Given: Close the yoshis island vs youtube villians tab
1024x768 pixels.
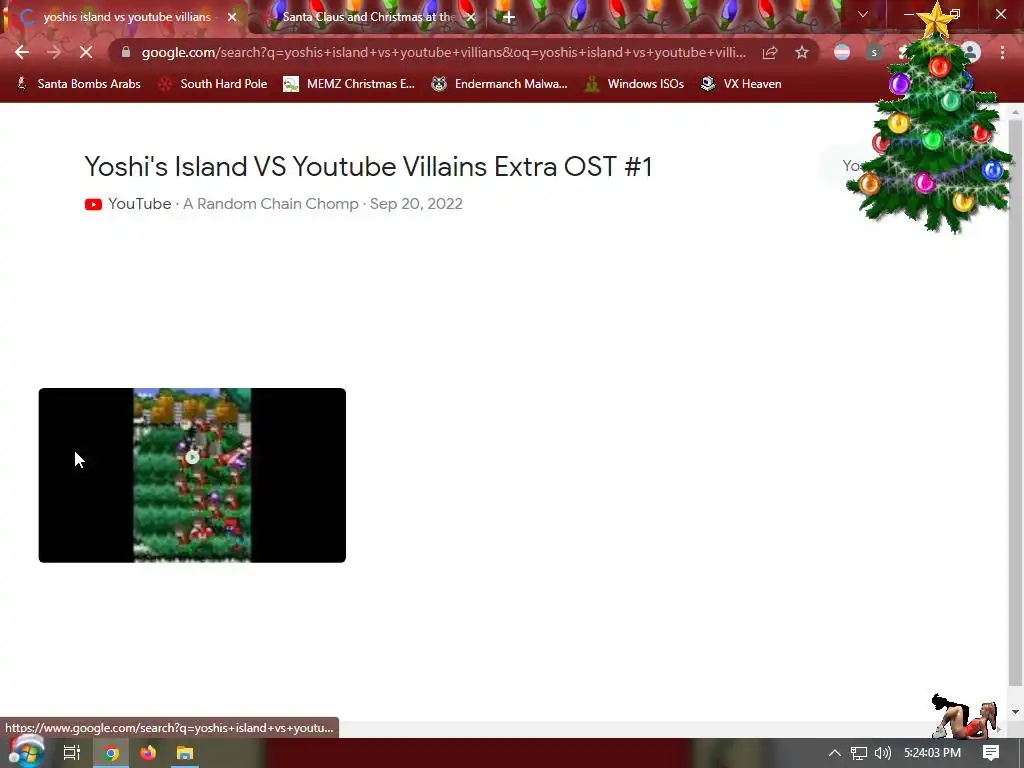Looking at the screenshot, I should click(232, 17).
